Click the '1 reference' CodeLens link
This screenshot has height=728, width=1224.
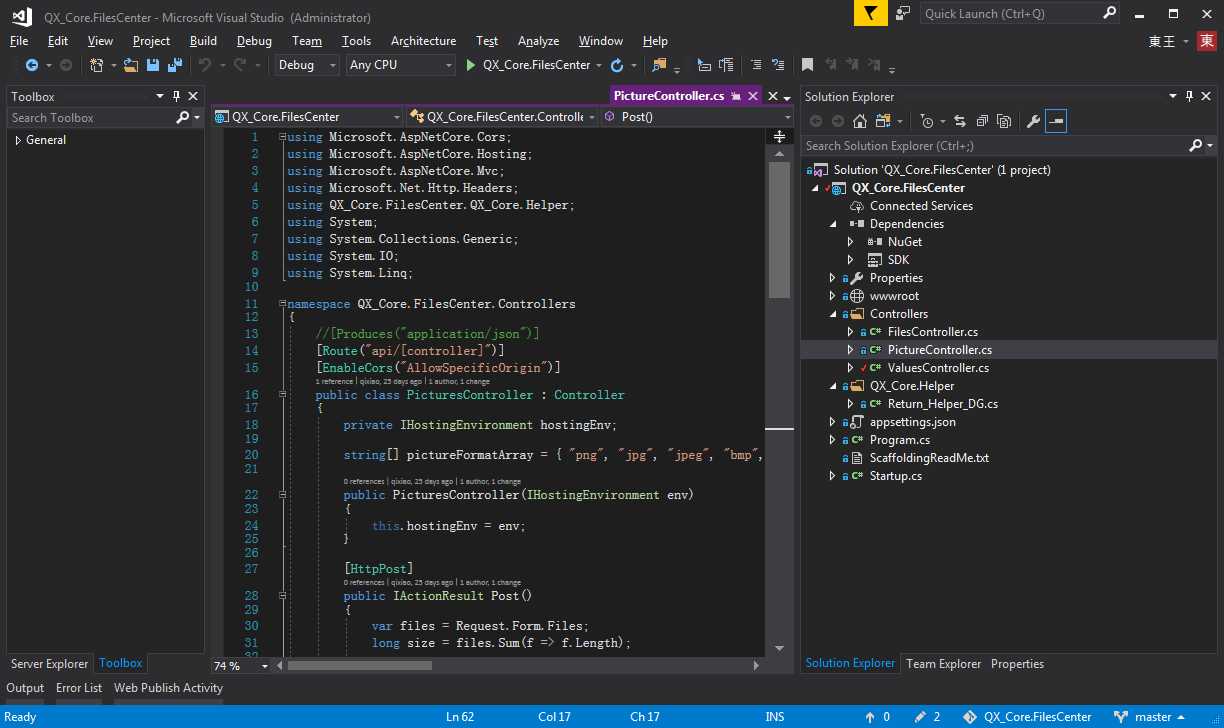336,382
